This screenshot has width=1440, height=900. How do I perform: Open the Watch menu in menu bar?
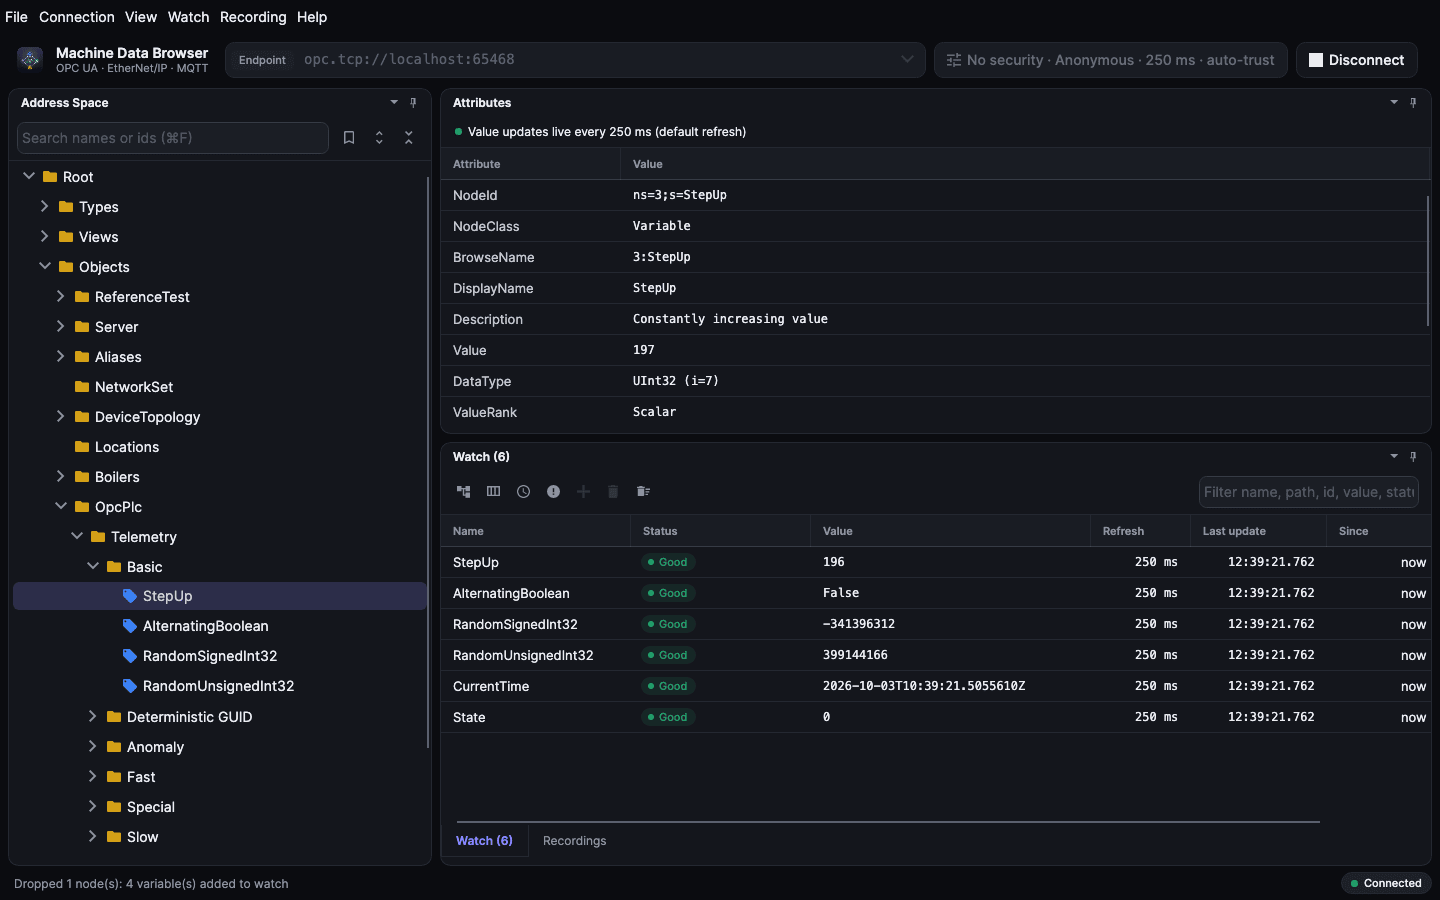[x=188, y=17]
